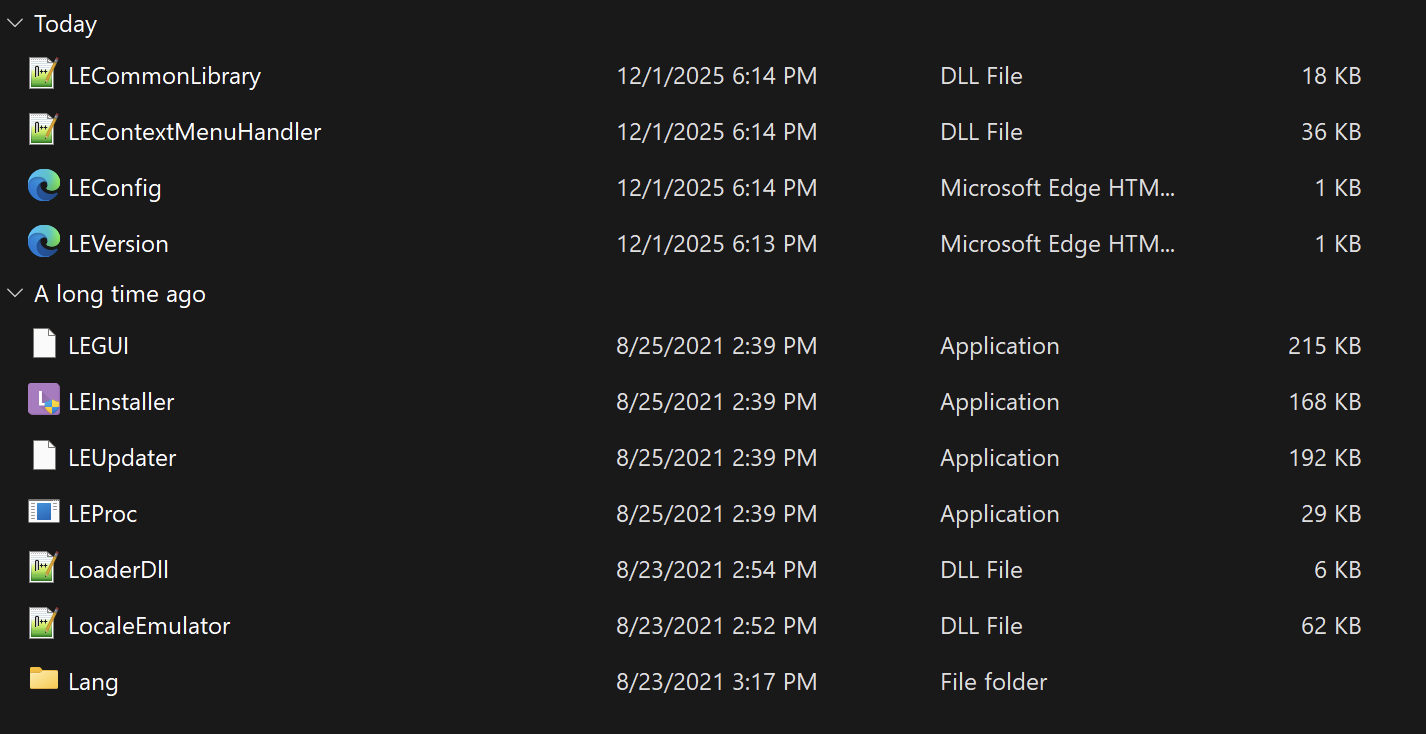The image size is (1426, 734).
Task: Select the LocaleEmulator file name
Action: [149, 626]
